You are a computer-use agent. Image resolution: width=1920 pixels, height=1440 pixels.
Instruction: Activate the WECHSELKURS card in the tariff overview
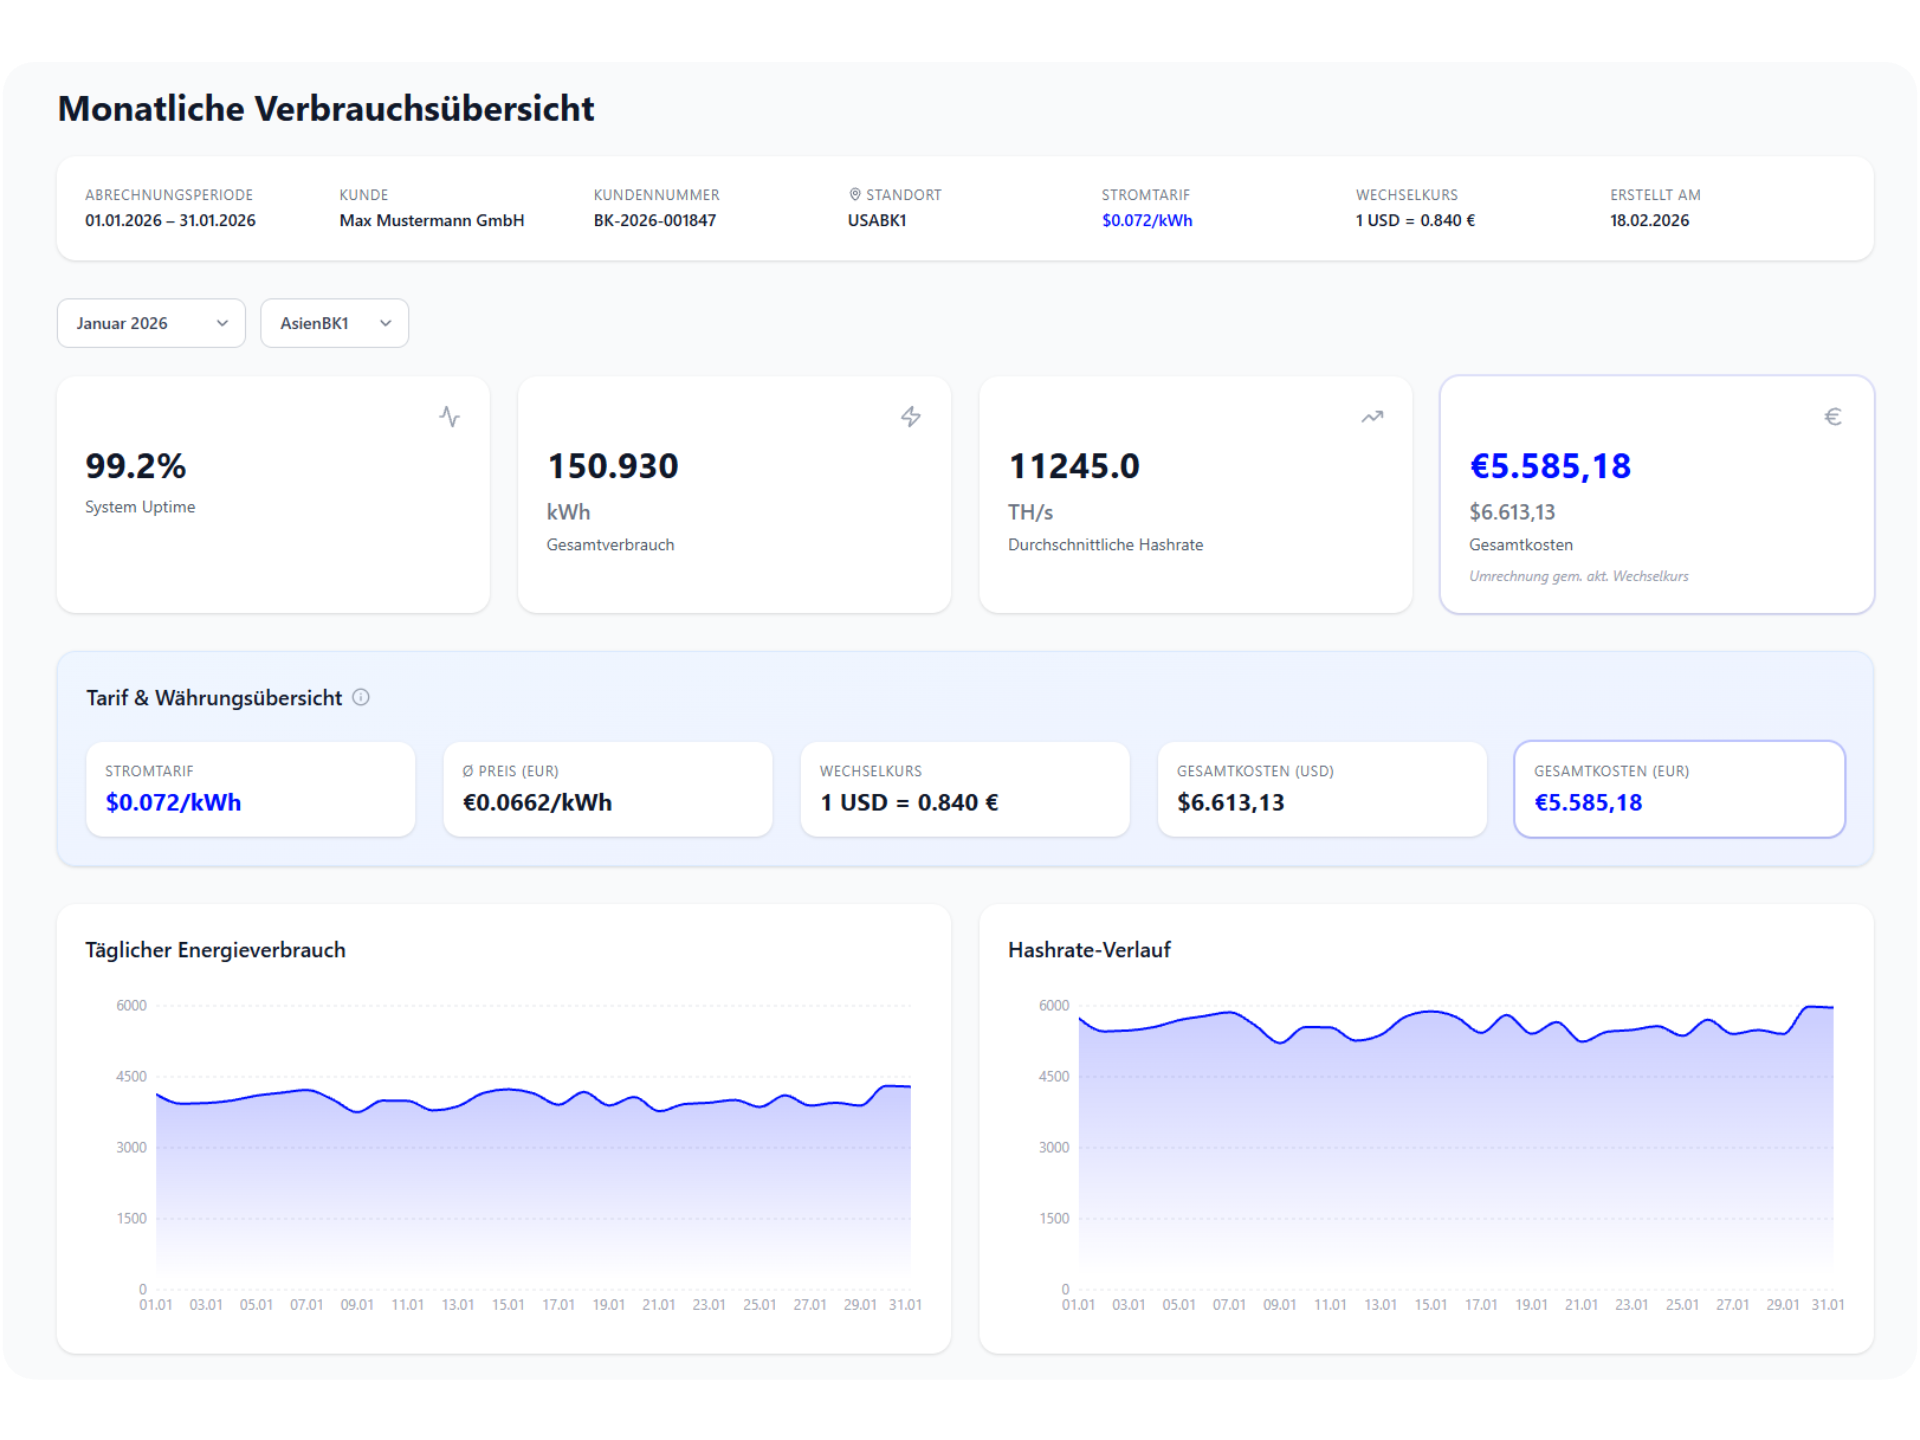pyautogui.click(x=965, y=789)
